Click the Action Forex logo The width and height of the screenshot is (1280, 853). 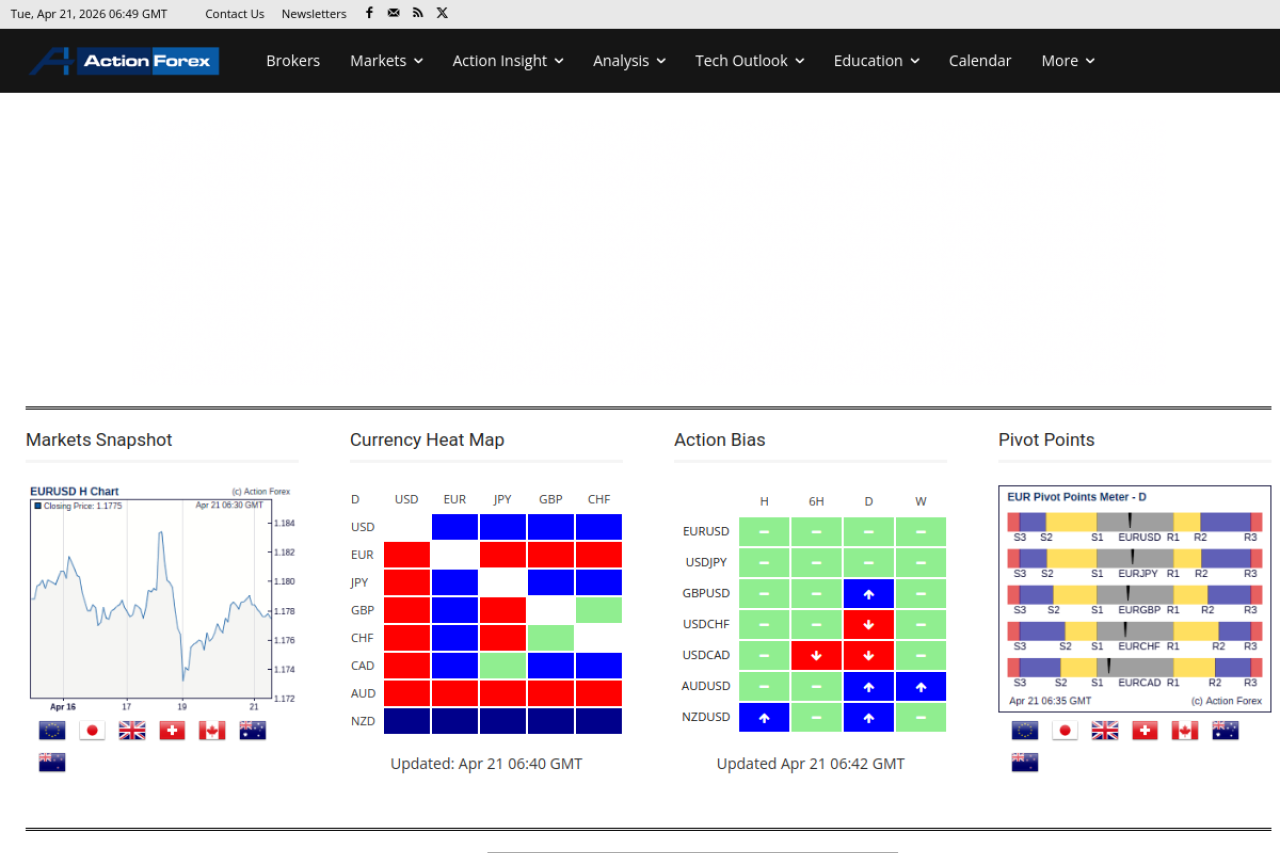124,61
